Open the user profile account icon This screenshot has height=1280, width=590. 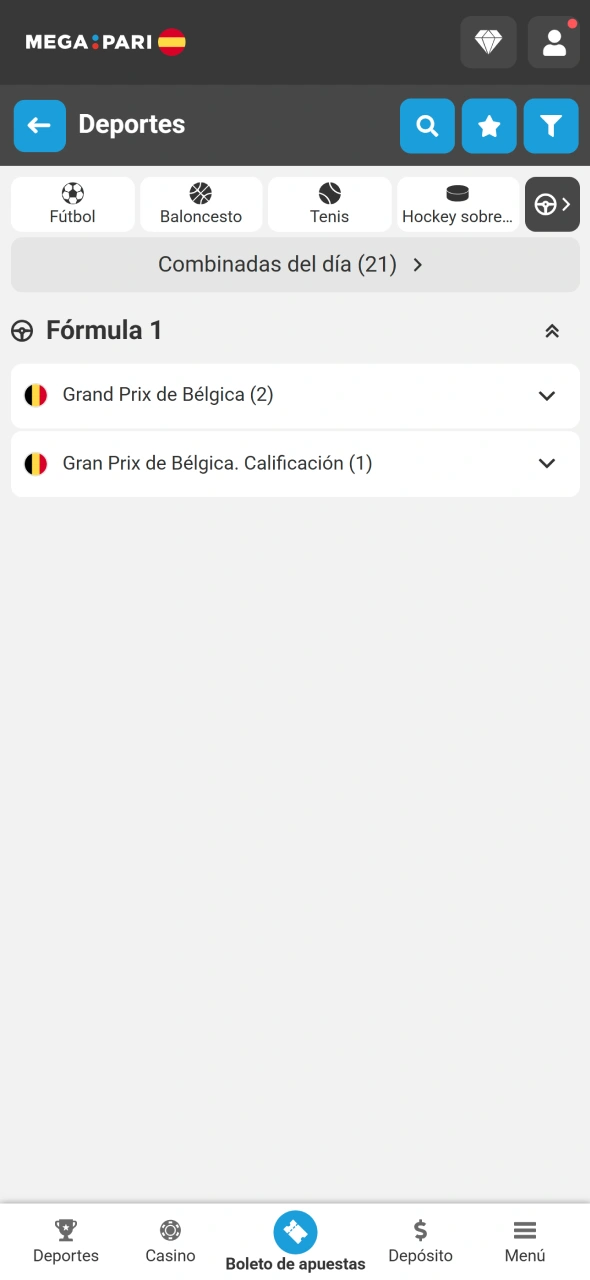(554, 42)
